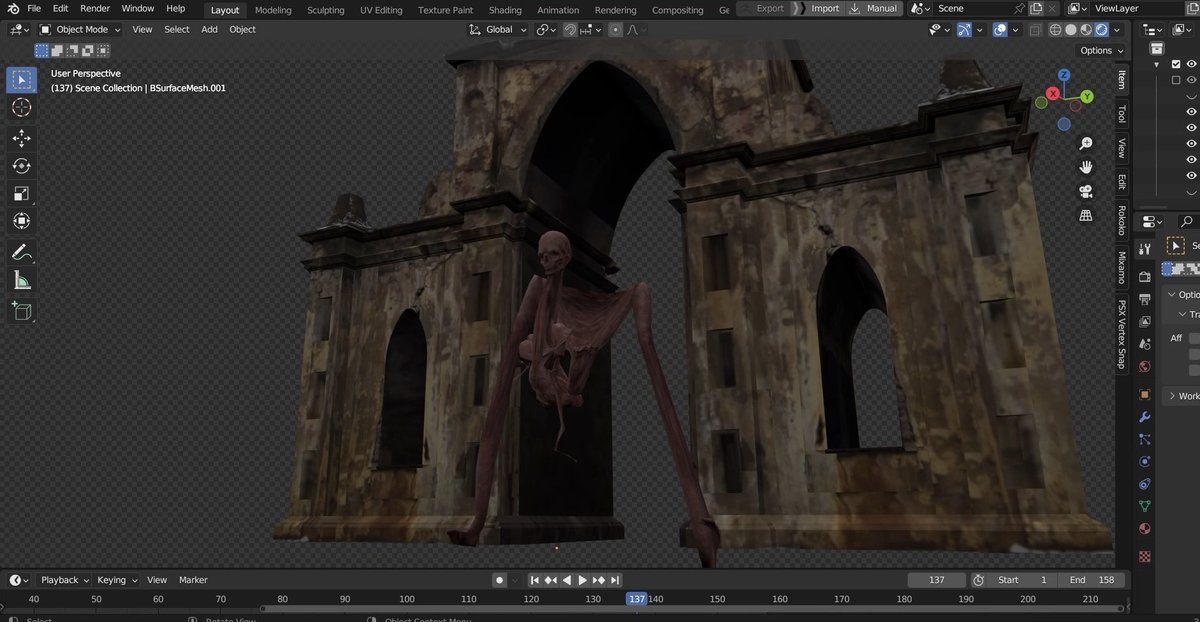Screen dimensions: 1200x622
Task: Switch to solid shading
Action: tap(1071, 29)
